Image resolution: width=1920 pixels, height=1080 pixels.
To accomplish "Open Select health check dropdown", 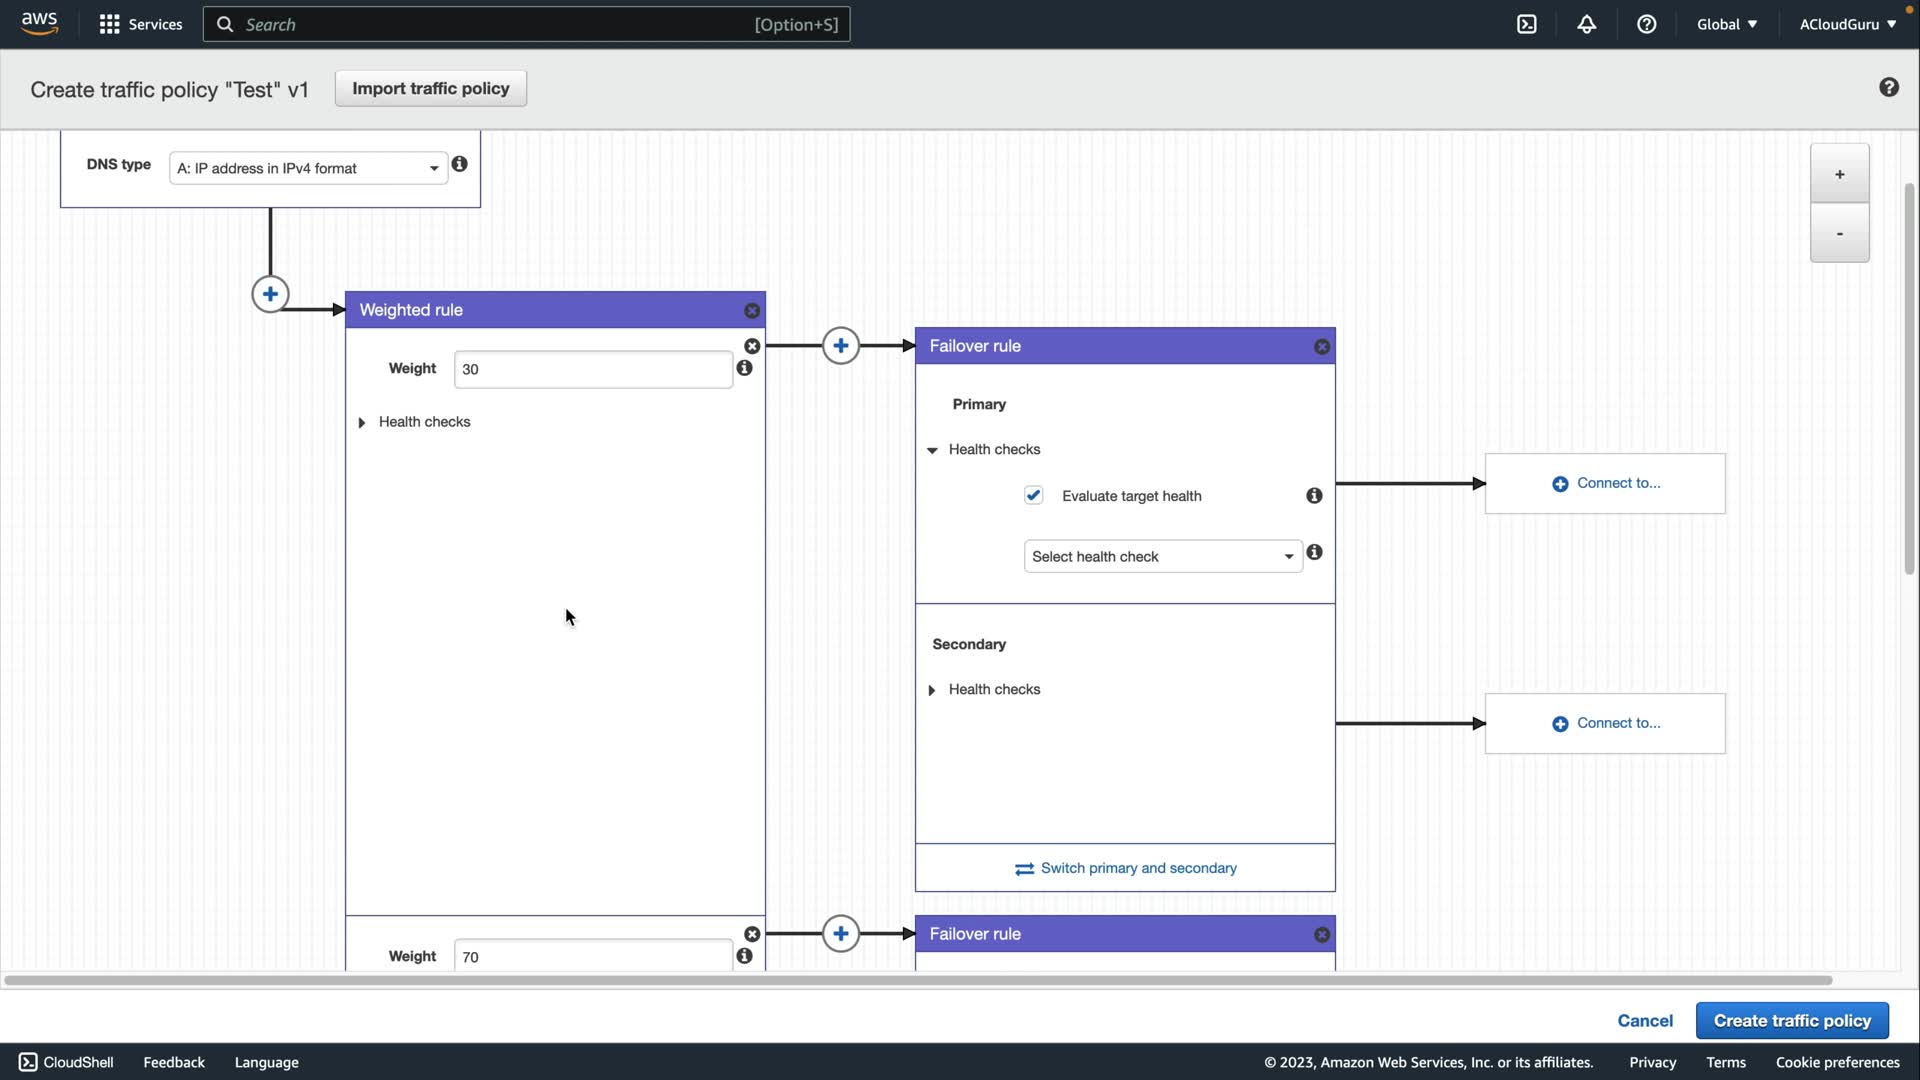I will [x=1162, y=556].
